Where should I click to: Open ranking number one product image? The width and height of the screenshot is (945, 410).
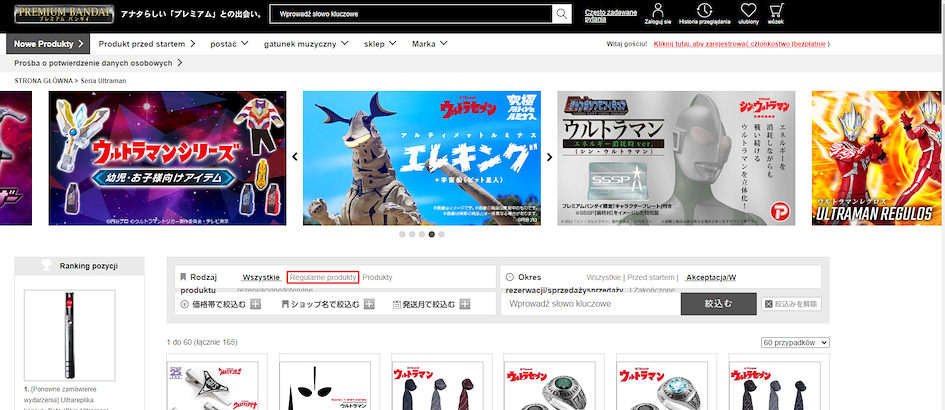(x=69, y=335)
